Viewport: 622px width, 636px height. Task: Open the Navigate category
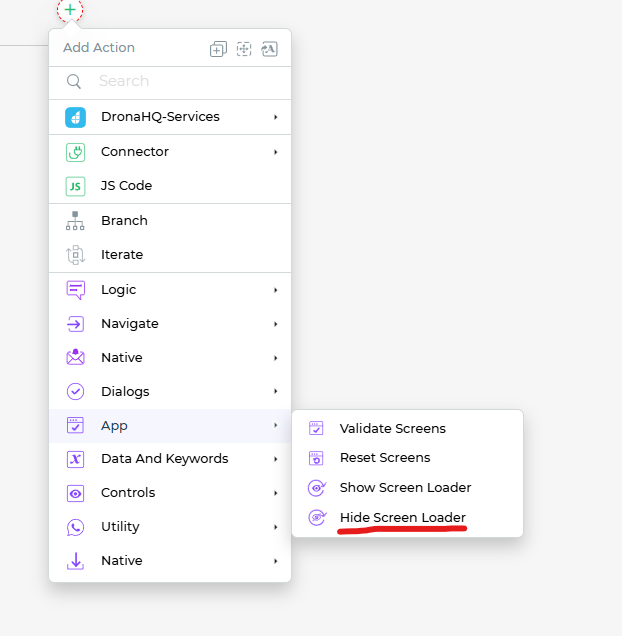(170, 324)
